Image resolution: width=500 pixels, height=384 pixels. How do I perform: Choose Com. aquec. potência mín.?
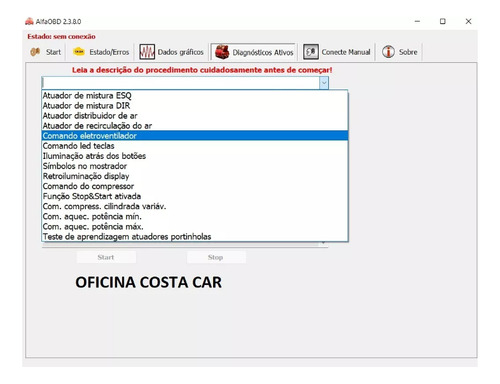(195, 216)
